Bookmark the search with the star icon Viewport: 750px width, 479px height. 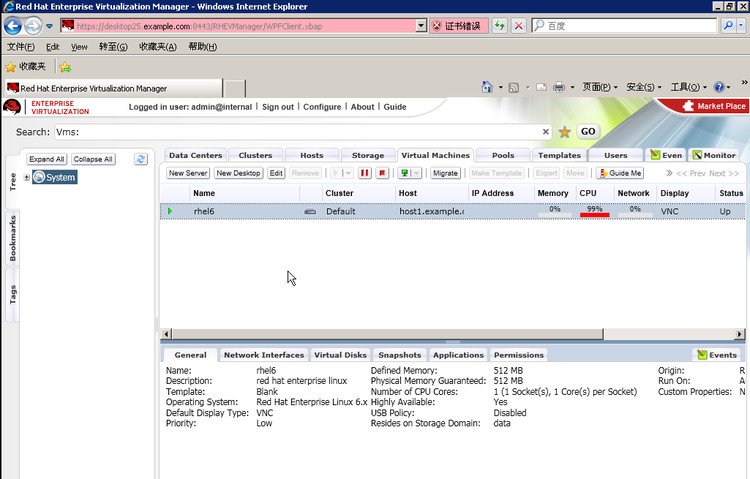(564, 132)
